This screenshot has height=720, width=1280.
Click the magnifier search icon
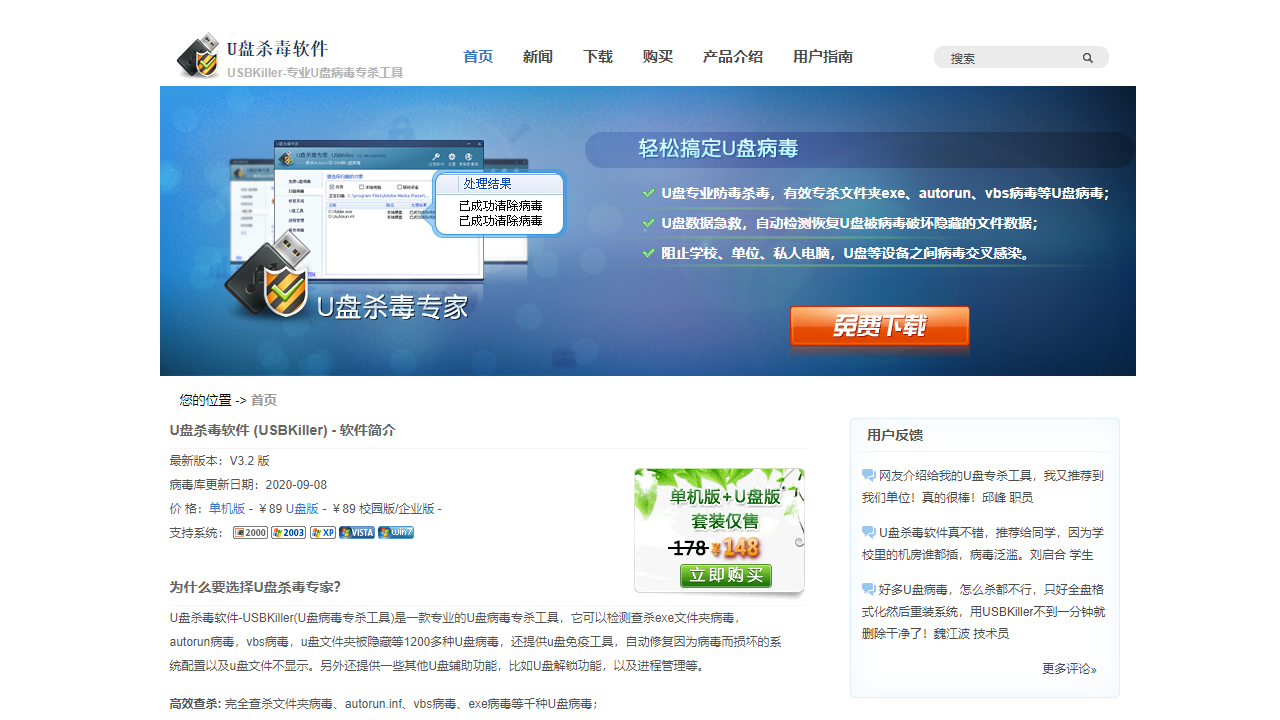pyautogui.click(x=1088, y=58)
